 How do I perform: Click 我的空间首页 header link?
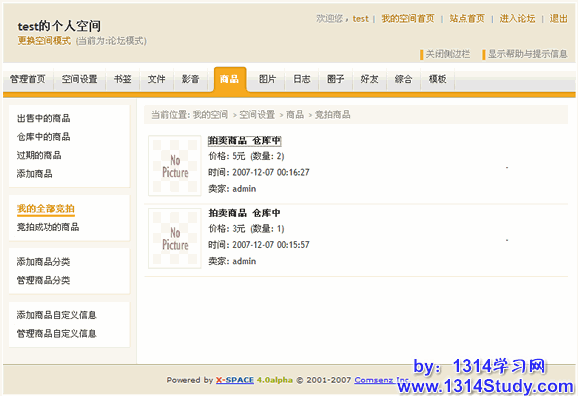click(x=408, y=18)
